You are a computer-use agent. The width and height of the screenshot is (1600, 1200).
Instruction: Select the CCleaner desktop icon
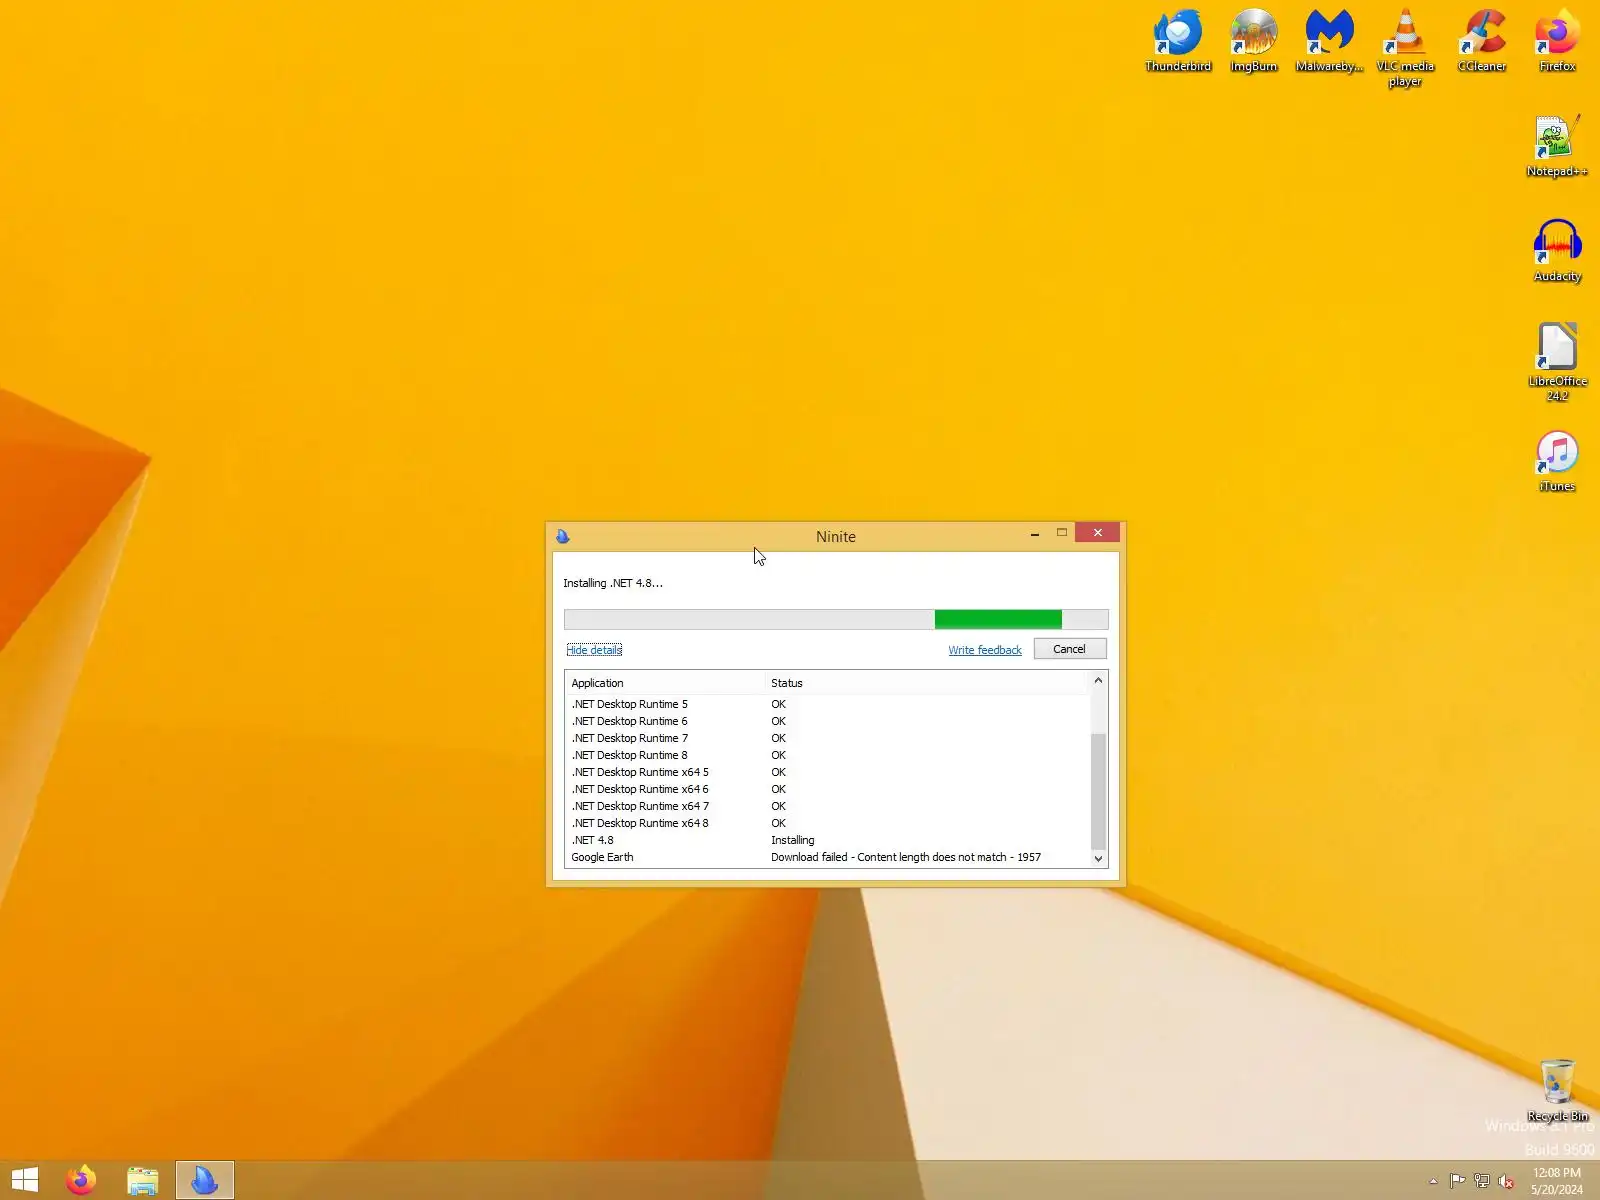[x=1481, y=40]
